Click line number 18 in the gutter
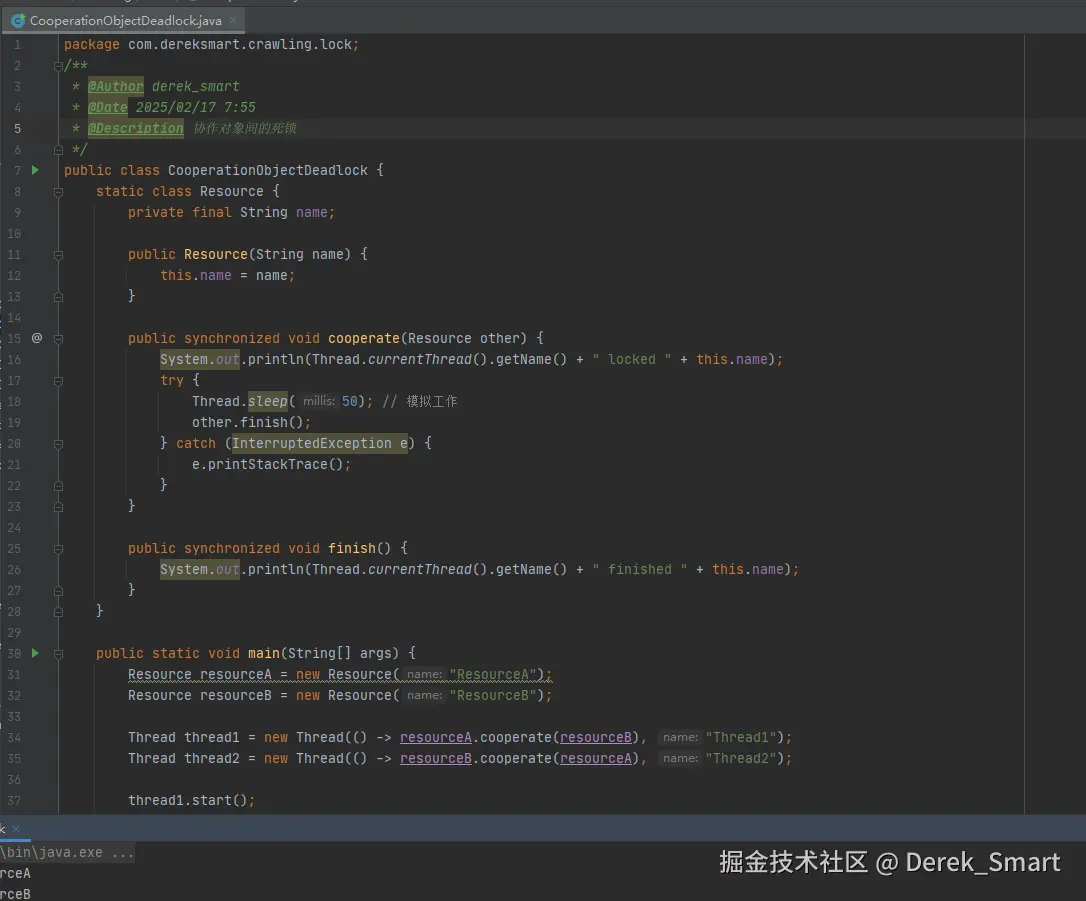Viewport: 1086px width, 901px height. click(14, 401)
